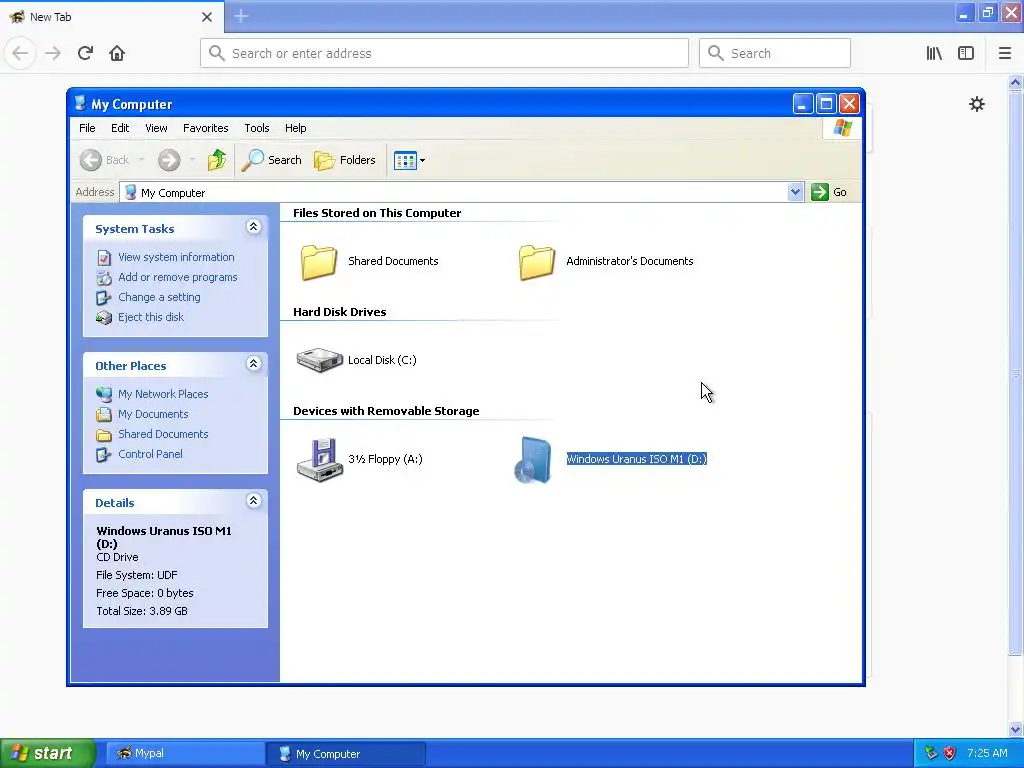Click the Up folder toolbar icon

pyautogui.click(x=217, y=160)
